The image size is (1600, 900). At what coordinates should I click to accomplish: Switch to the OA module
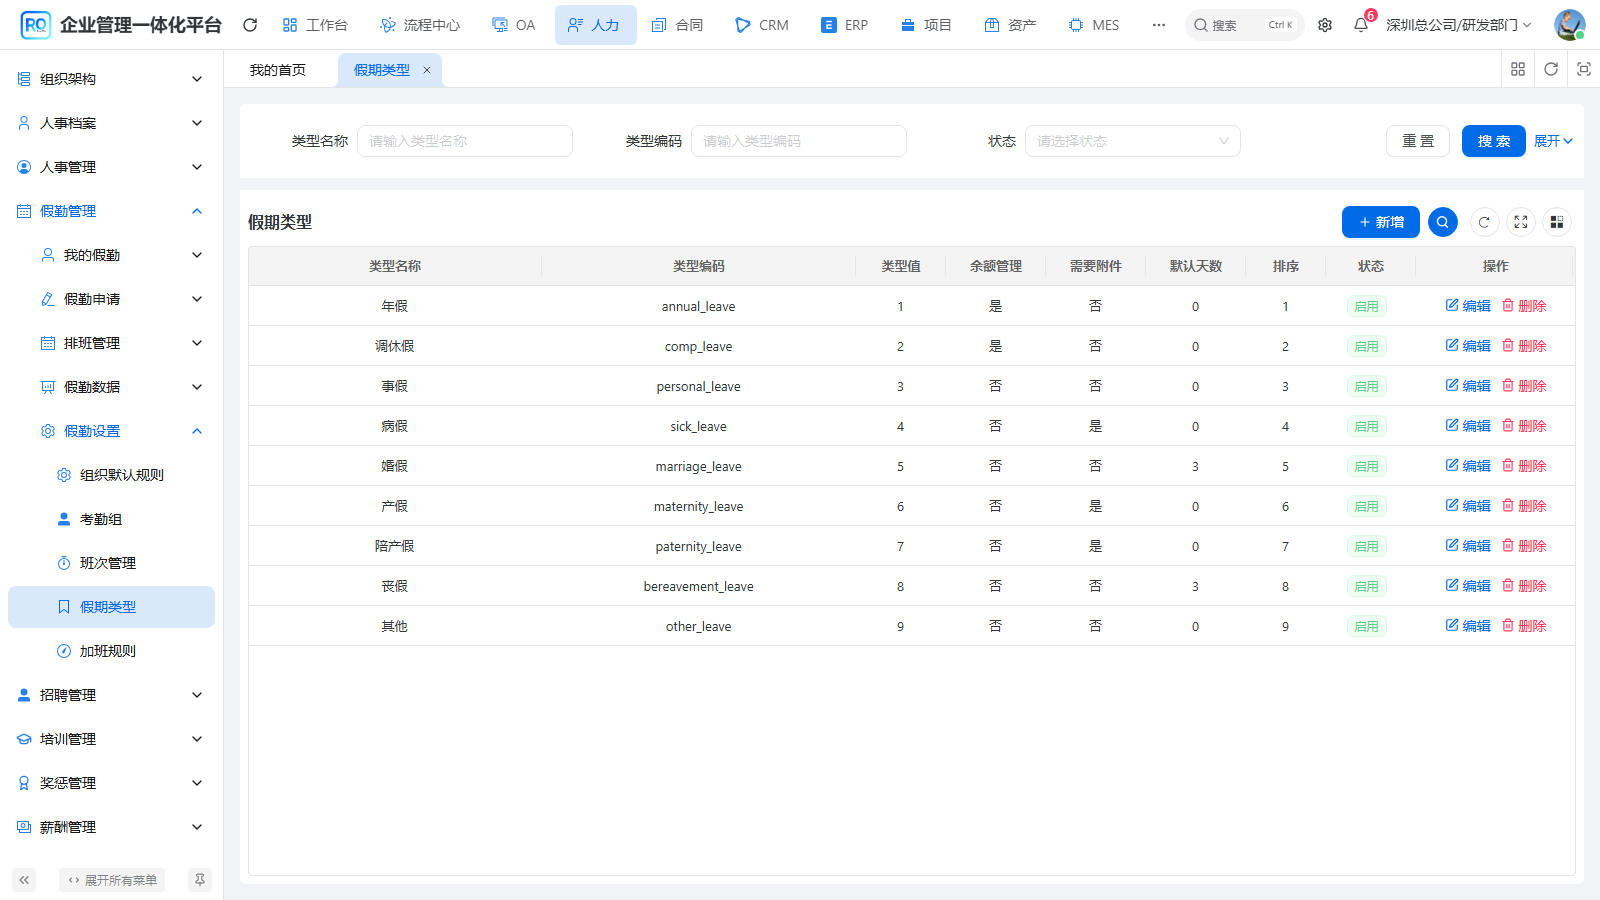[514, 25]
